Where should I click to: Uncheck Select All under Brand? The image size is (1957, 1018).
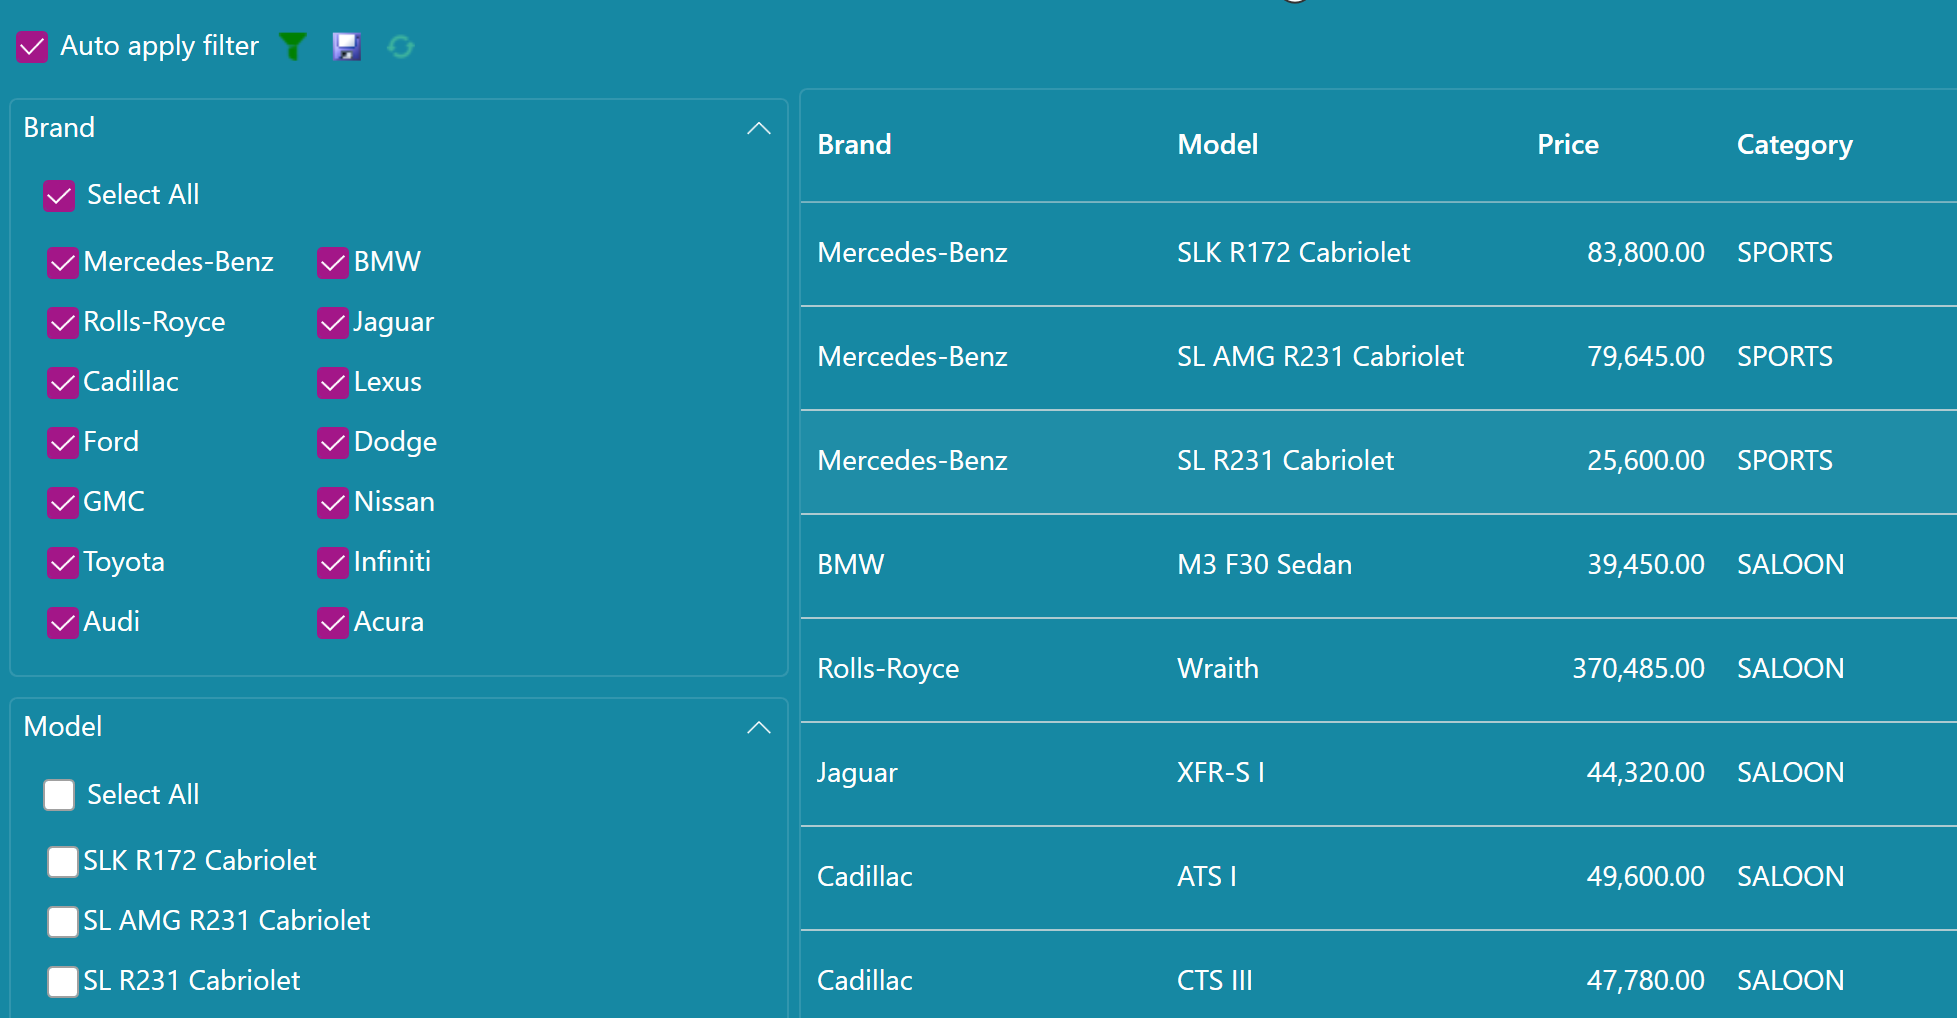coord(59,195)
